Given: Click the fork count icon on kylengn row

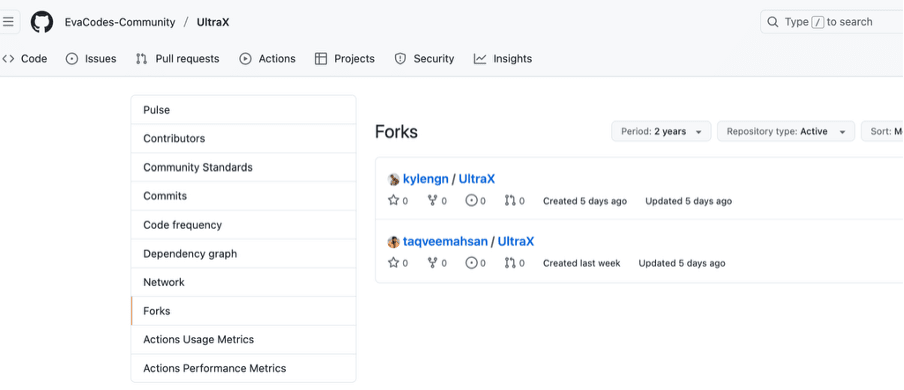Looking at the screenshot, I should pyautogui.click(x=432, y=201).
